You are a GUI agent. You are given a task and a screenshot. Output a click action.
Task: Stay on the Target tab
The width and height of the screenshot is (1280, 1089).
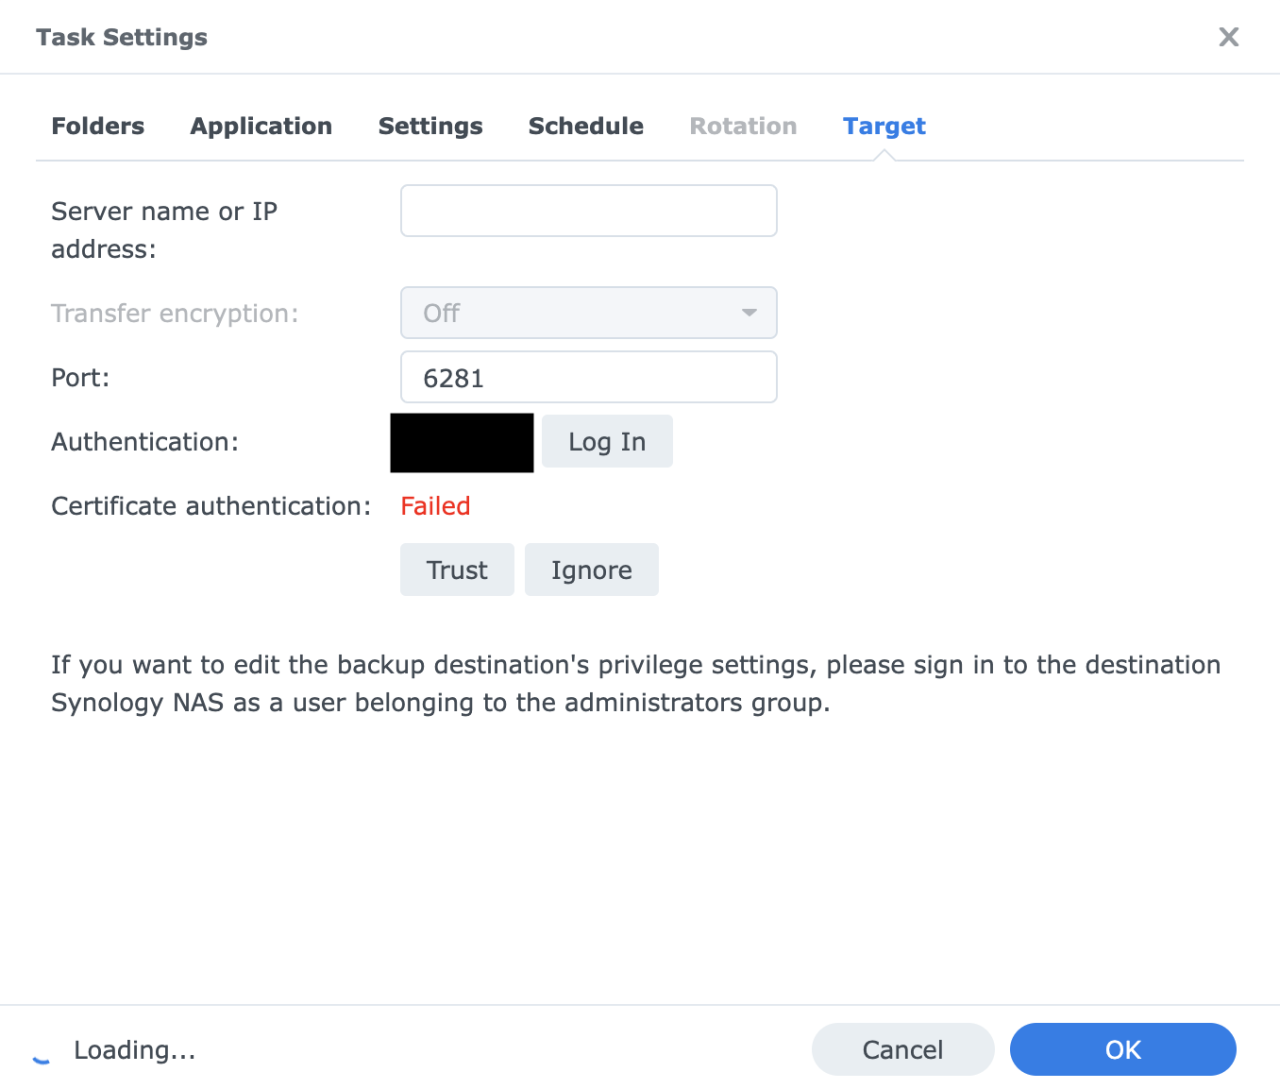(x=884, y=126)
